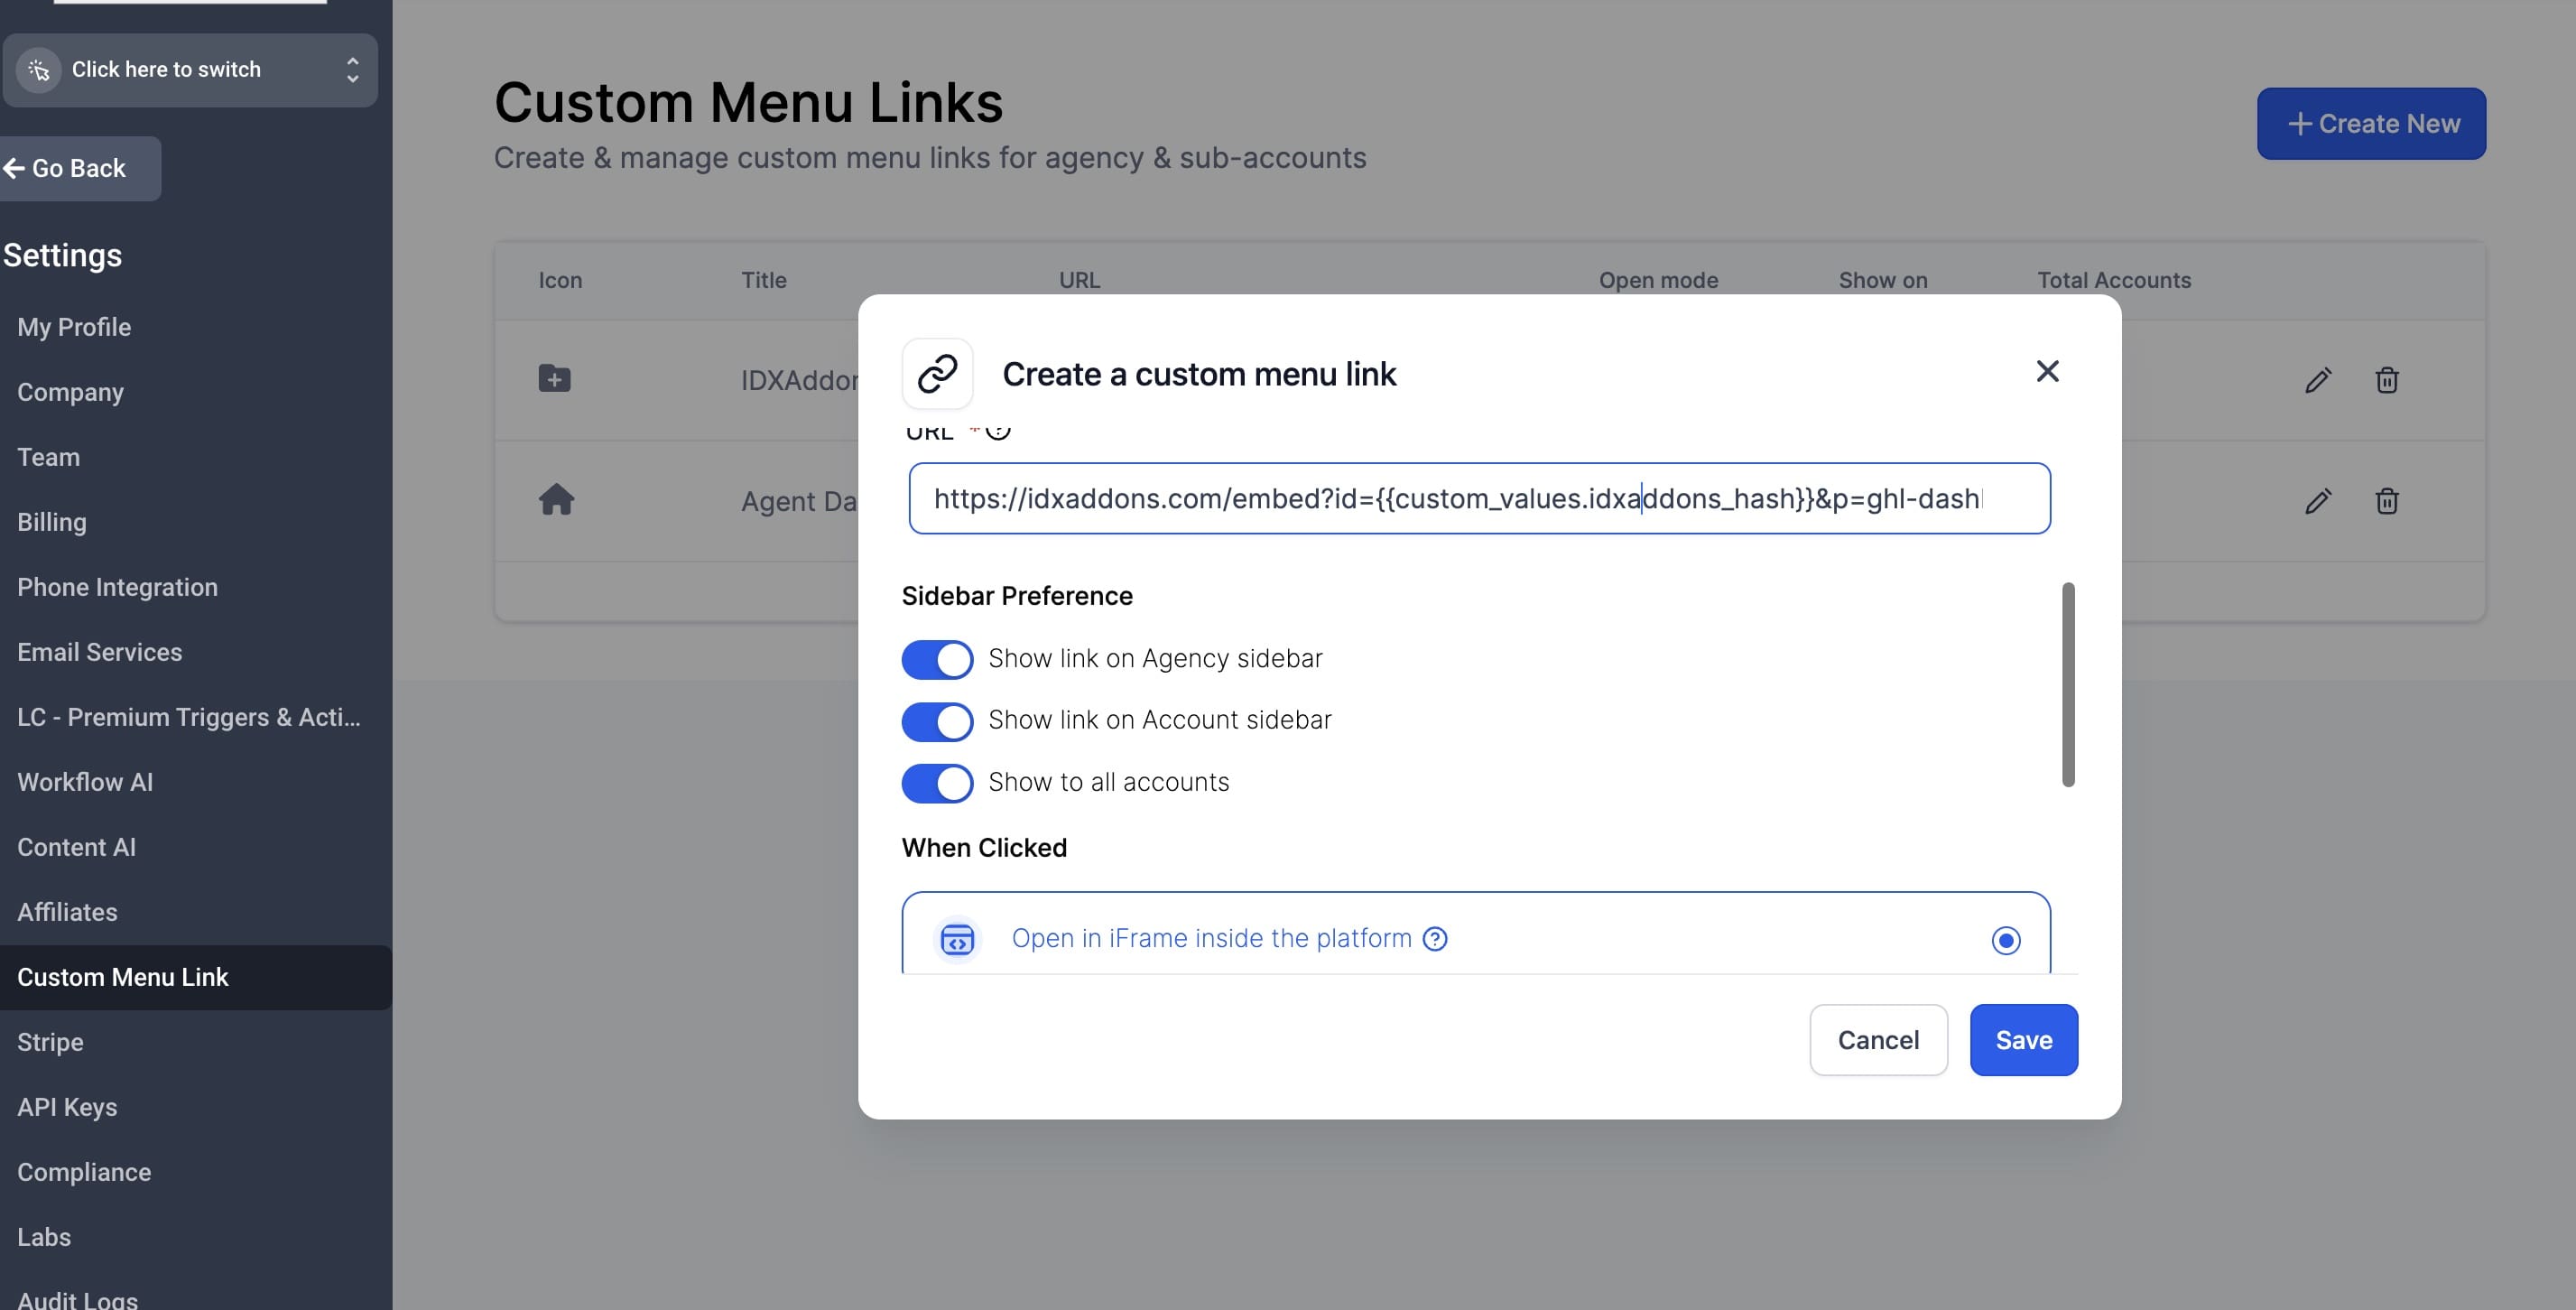Click Cancel in the dialog
Screen dimensions: 2576x1310
coord(1877,1040)
